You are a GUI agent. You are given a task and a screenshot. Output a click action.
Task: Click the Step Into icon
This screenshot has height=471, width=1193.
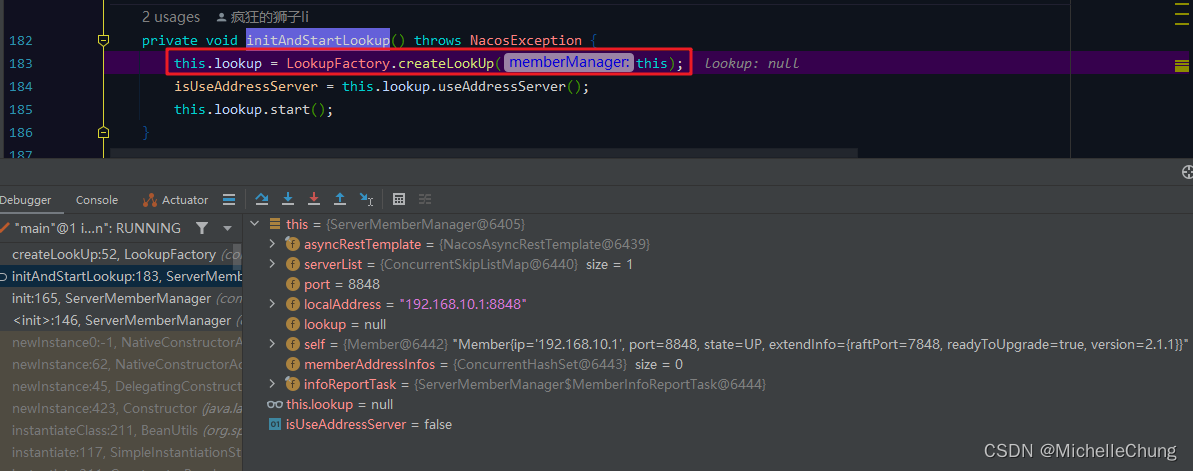[x=288, y=199]
